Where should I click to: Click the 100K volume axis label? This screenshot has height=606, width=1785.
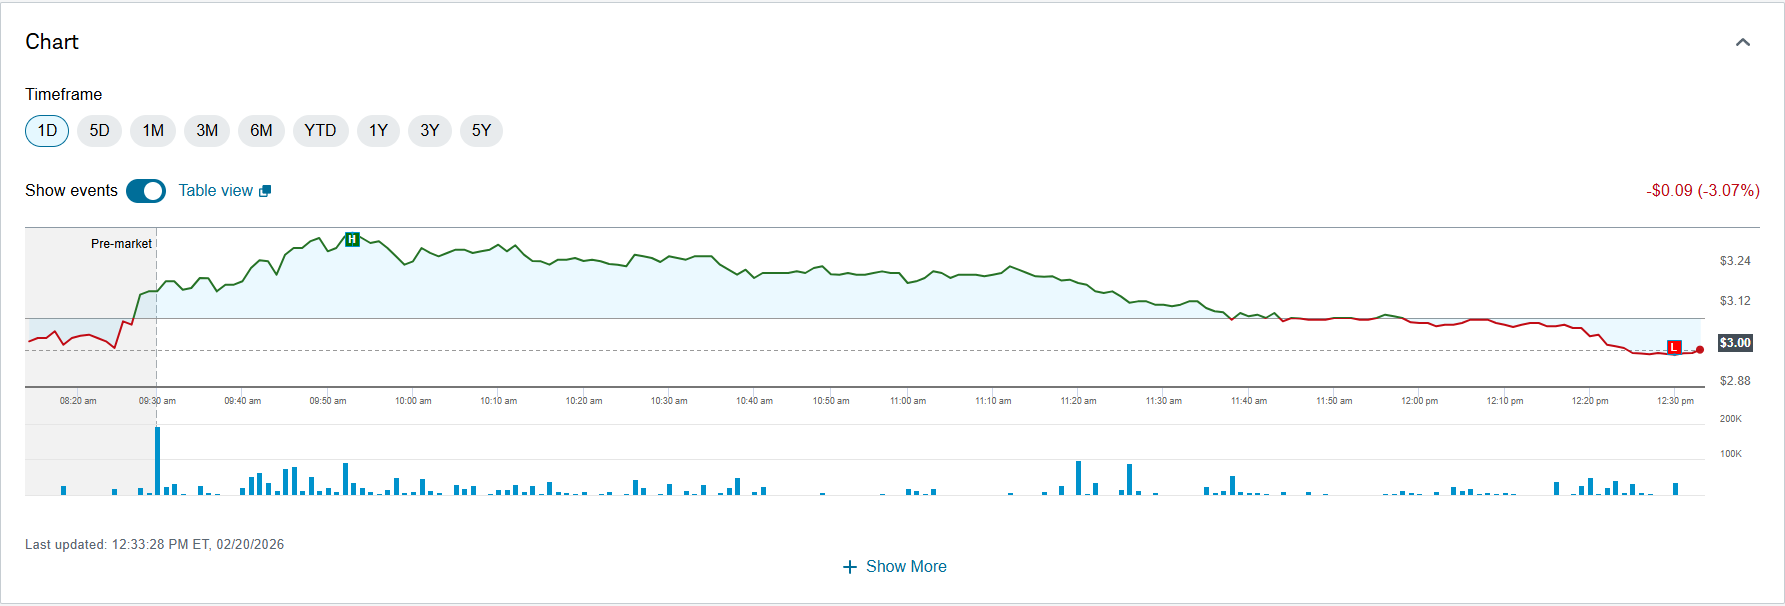pyautogui.click(x=1731, y=454)
